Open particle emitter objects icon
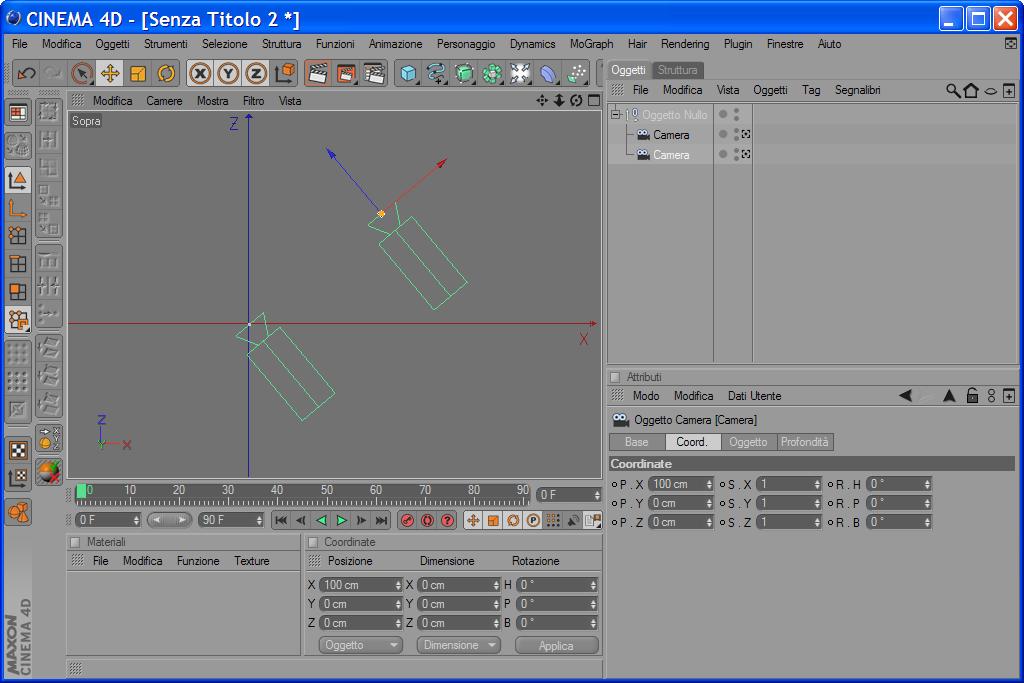1024x683 pixels. click(x=577, y=73)
